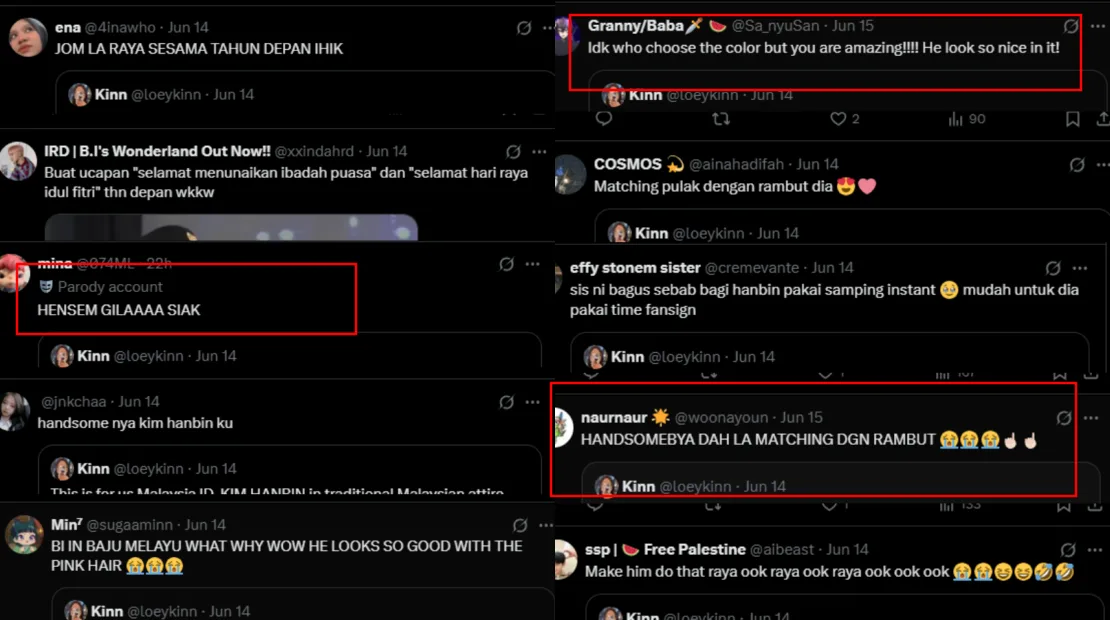Open view analytics showing 90 views
Screen dimensions: 1110x620
pos(967,119)
